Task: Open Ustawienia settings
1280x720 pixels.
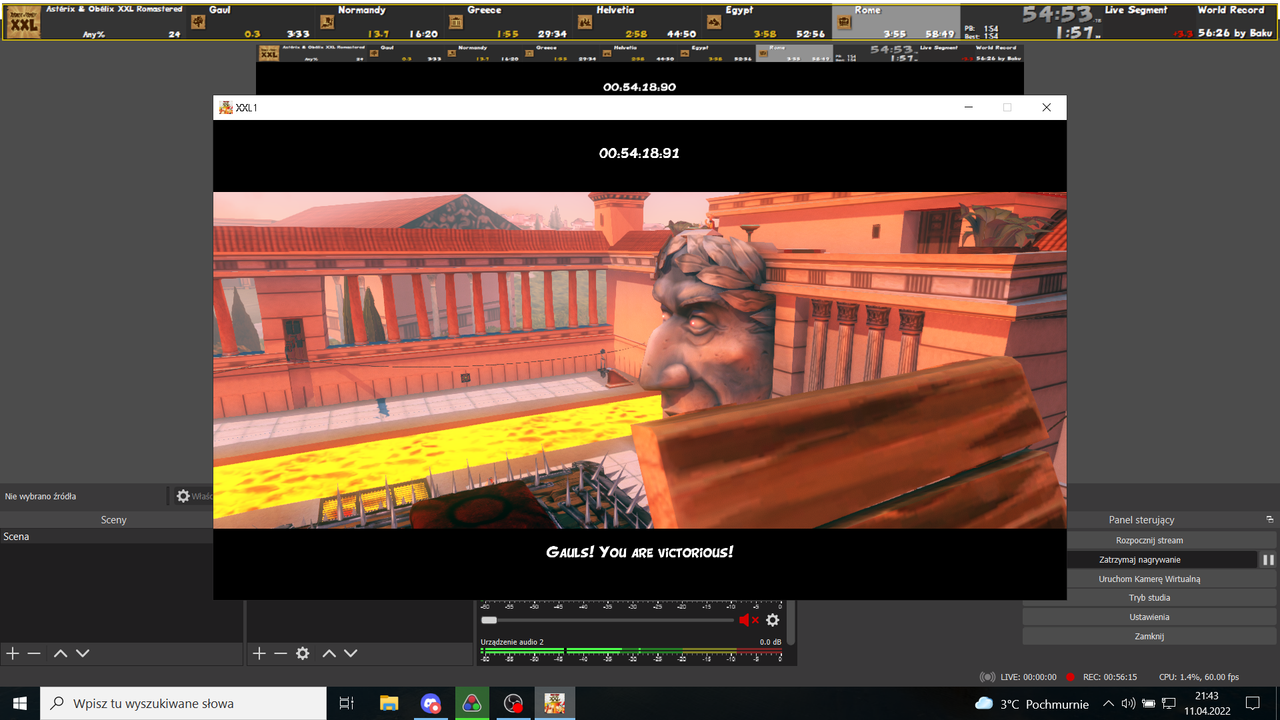Action: 1149,617
